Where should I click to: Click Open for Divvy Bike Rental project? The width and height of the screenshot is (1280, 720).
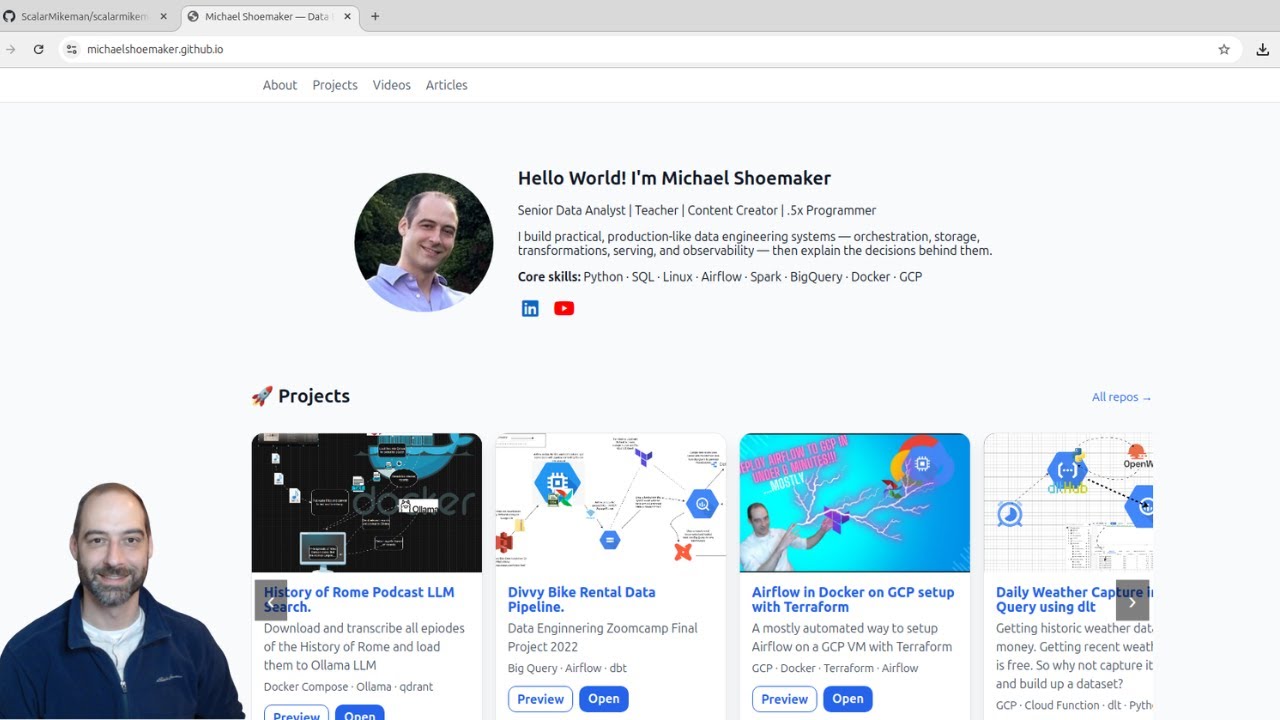pos(604,699)
